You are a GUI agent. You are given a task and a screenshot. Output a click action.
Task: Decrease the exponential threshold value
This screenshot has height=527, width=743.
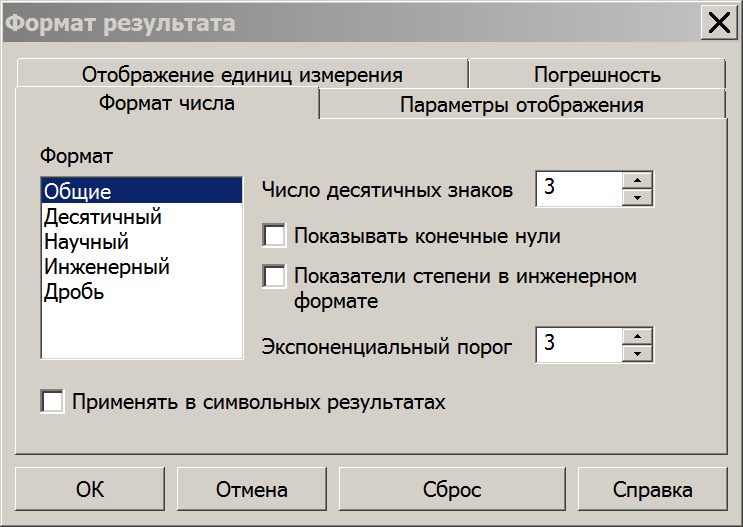click(637, 354)
